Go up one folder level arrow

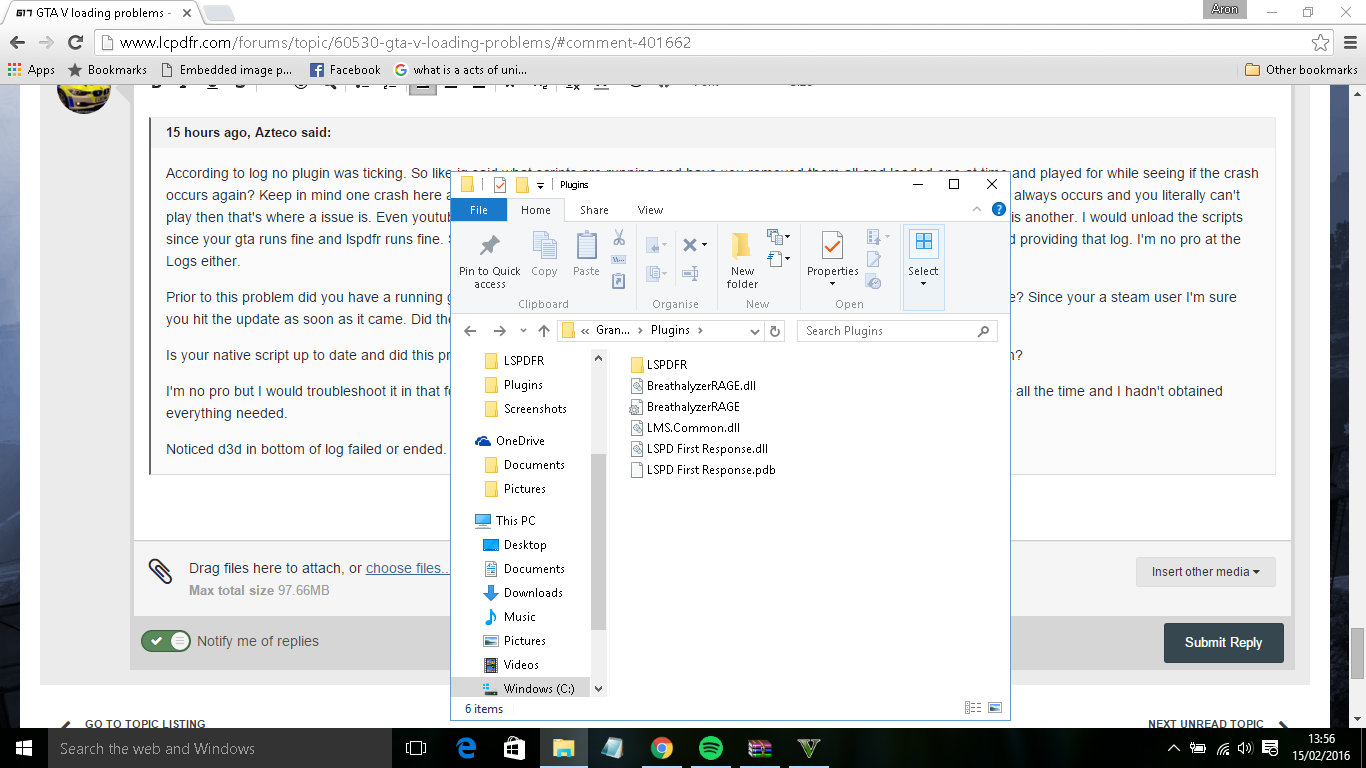tap(544, 331)
